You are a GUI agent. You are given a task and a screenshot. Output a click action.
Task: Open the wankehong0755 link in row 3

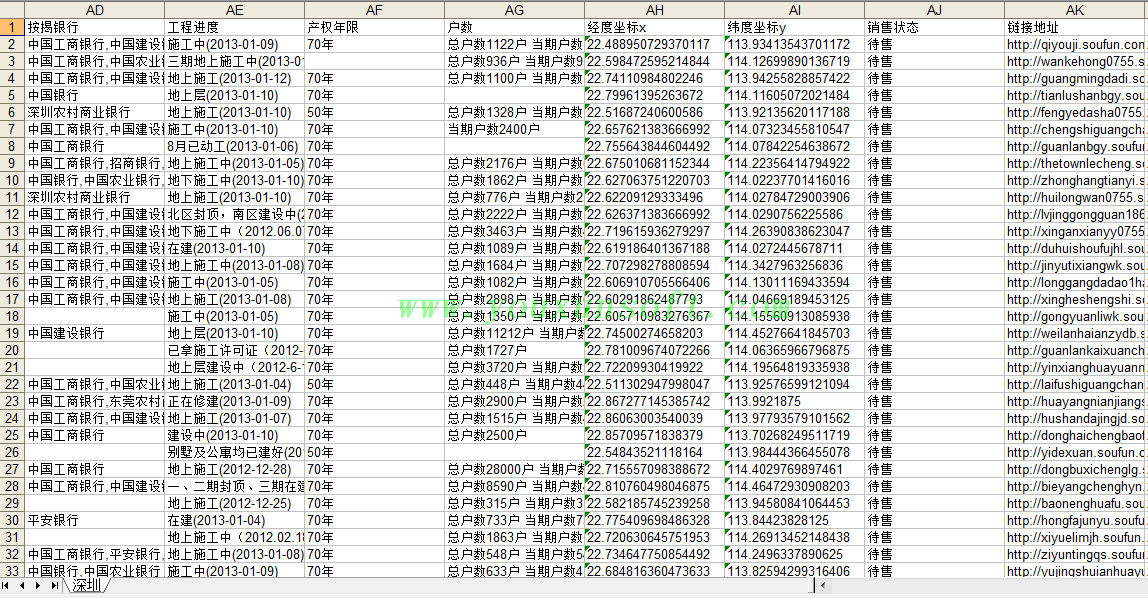(1075, 61)
